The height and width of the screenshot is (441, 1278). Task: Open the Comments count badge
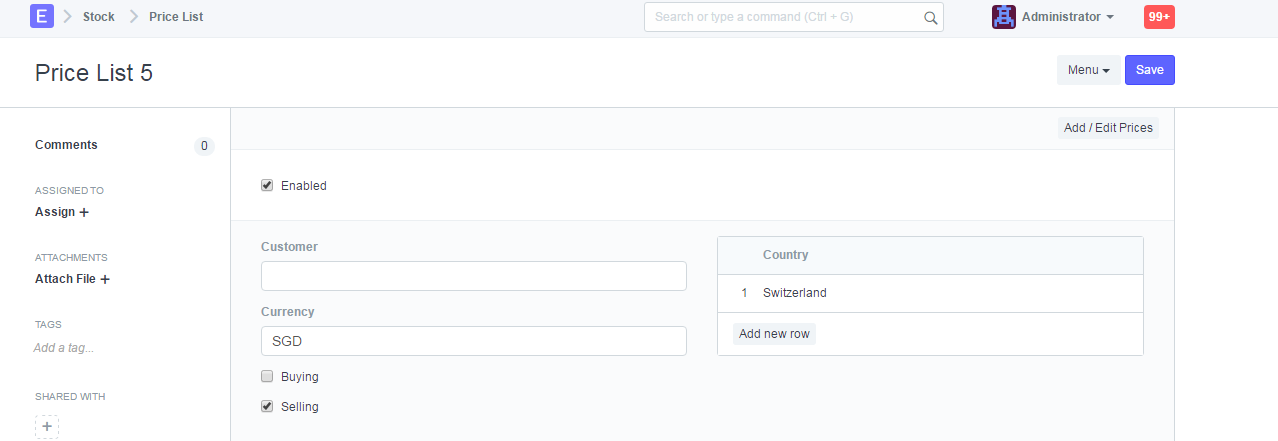coord(204,146)
